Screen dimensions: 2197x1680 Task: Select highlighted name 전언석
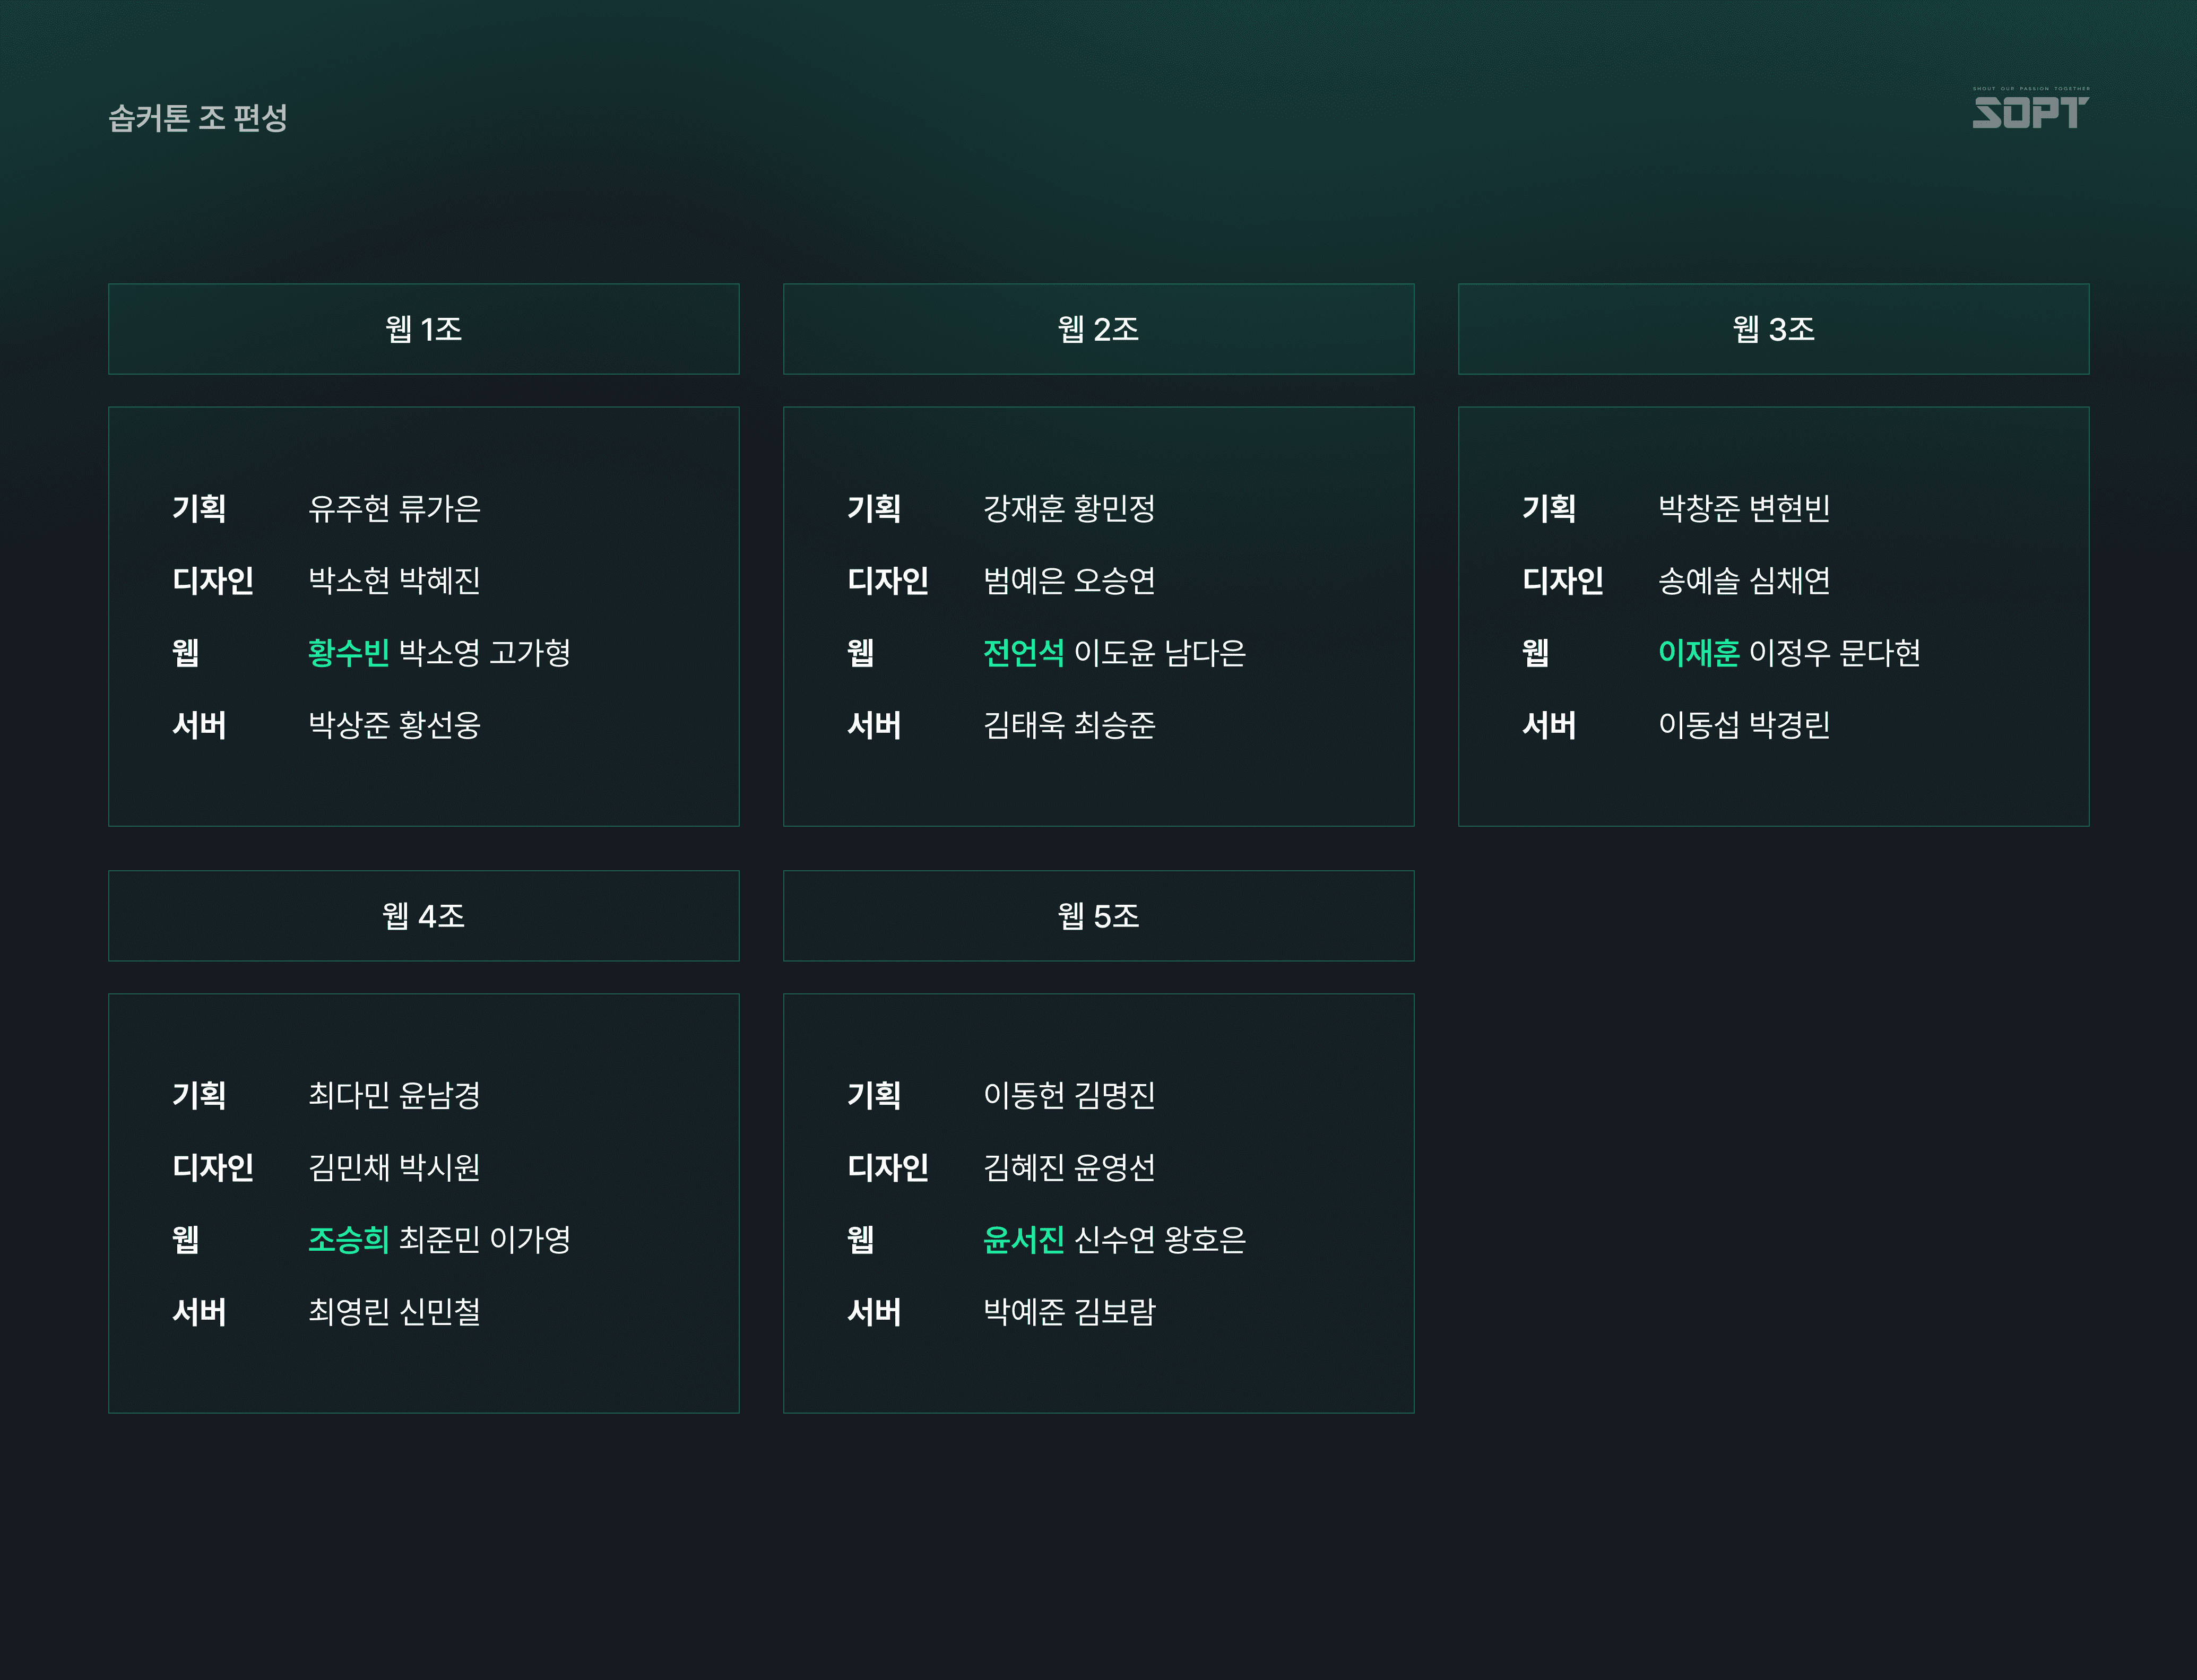[1023, 653]
